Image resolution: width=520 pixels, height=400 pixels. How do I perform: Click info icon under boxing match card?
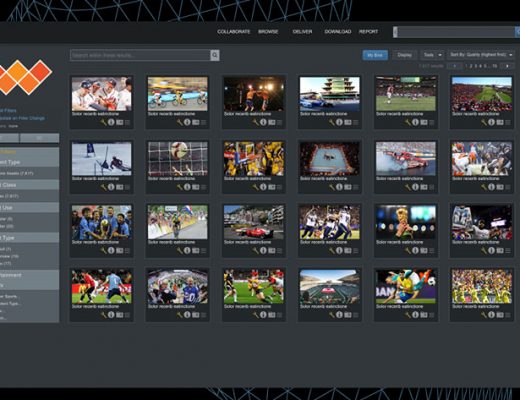coord(263,122)
